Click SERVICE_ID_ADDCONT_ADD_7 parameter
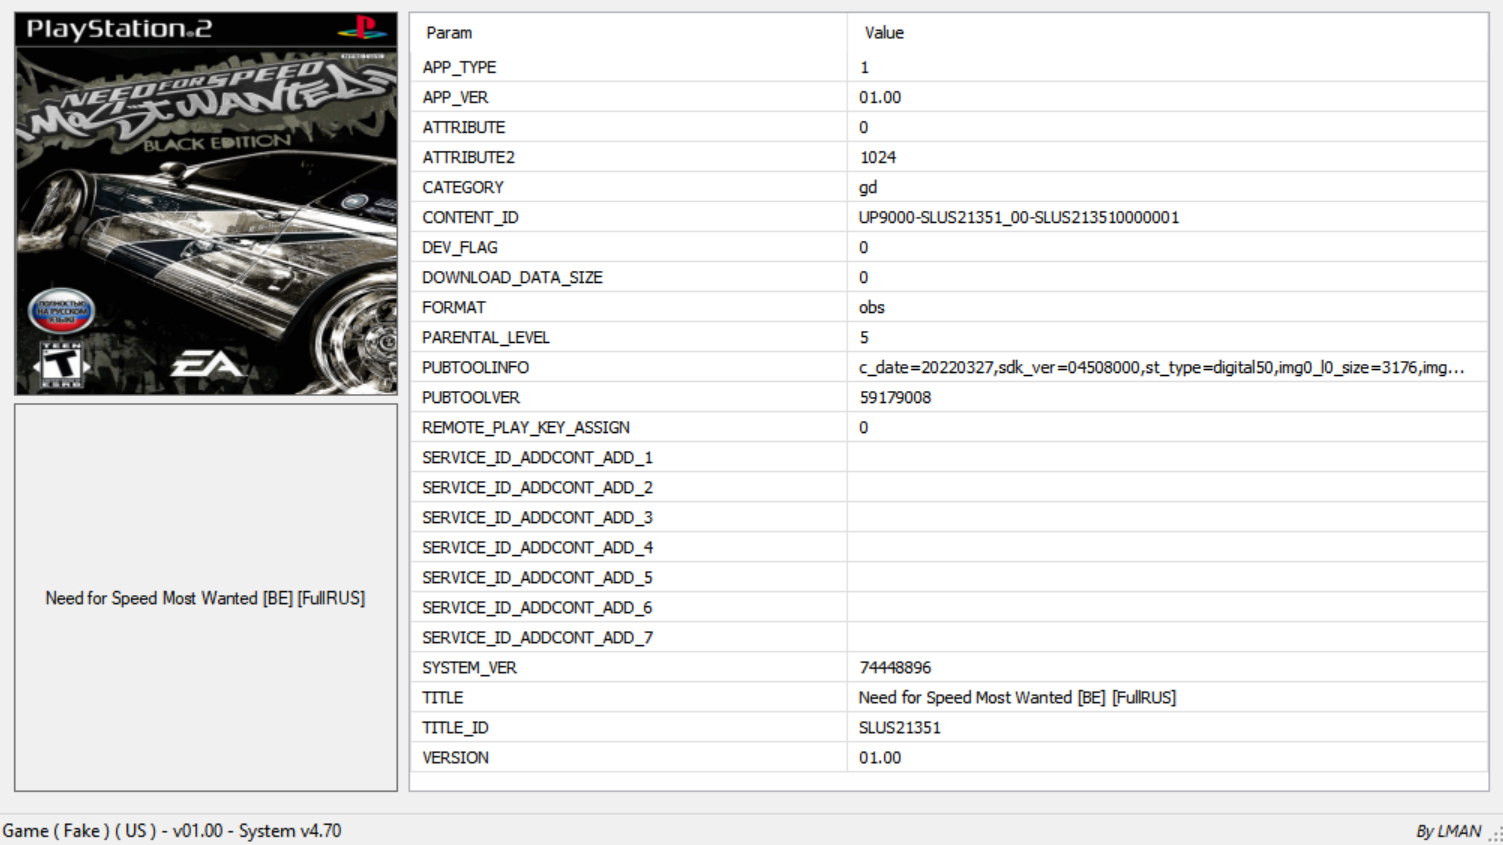This screenshot has width=1503, height=845. pos(537,637)
